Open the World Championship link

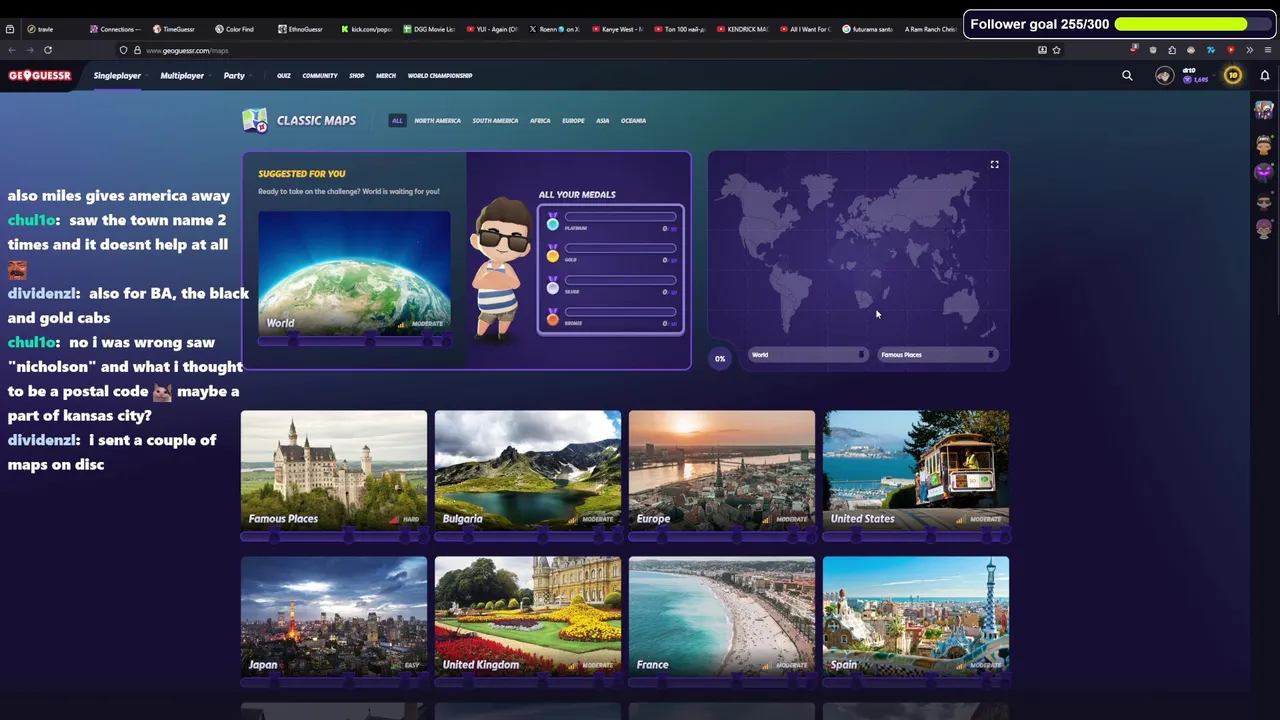click(x=440, y=76)
